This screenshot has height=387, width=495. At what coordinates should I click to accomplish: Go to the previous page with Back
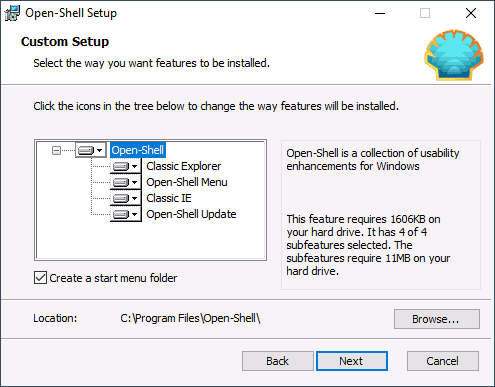[278, 361]
